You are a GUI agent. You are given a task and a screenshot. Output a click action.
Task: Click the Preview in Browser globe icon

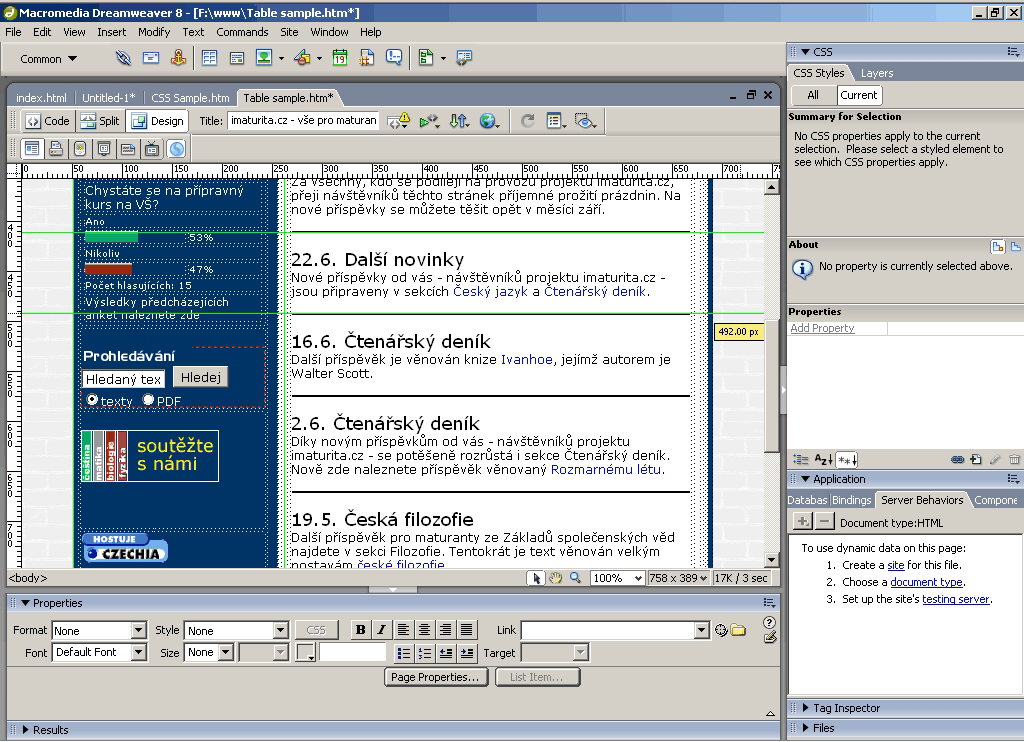(x=488, y=121)
